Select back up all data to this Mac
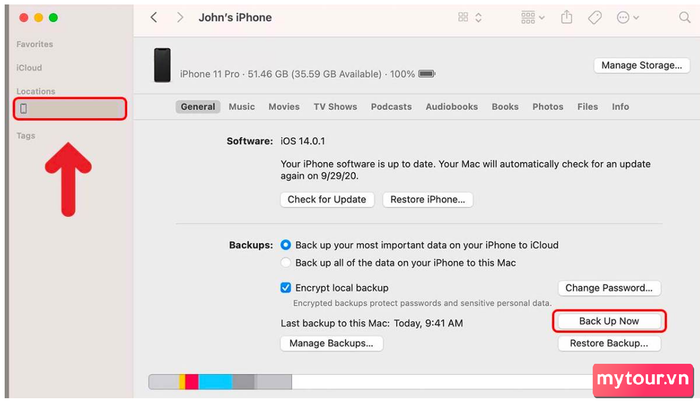Image resolution: width=700 pixels, height=405 pixels. pyautogui.click(x=286, y=263)
